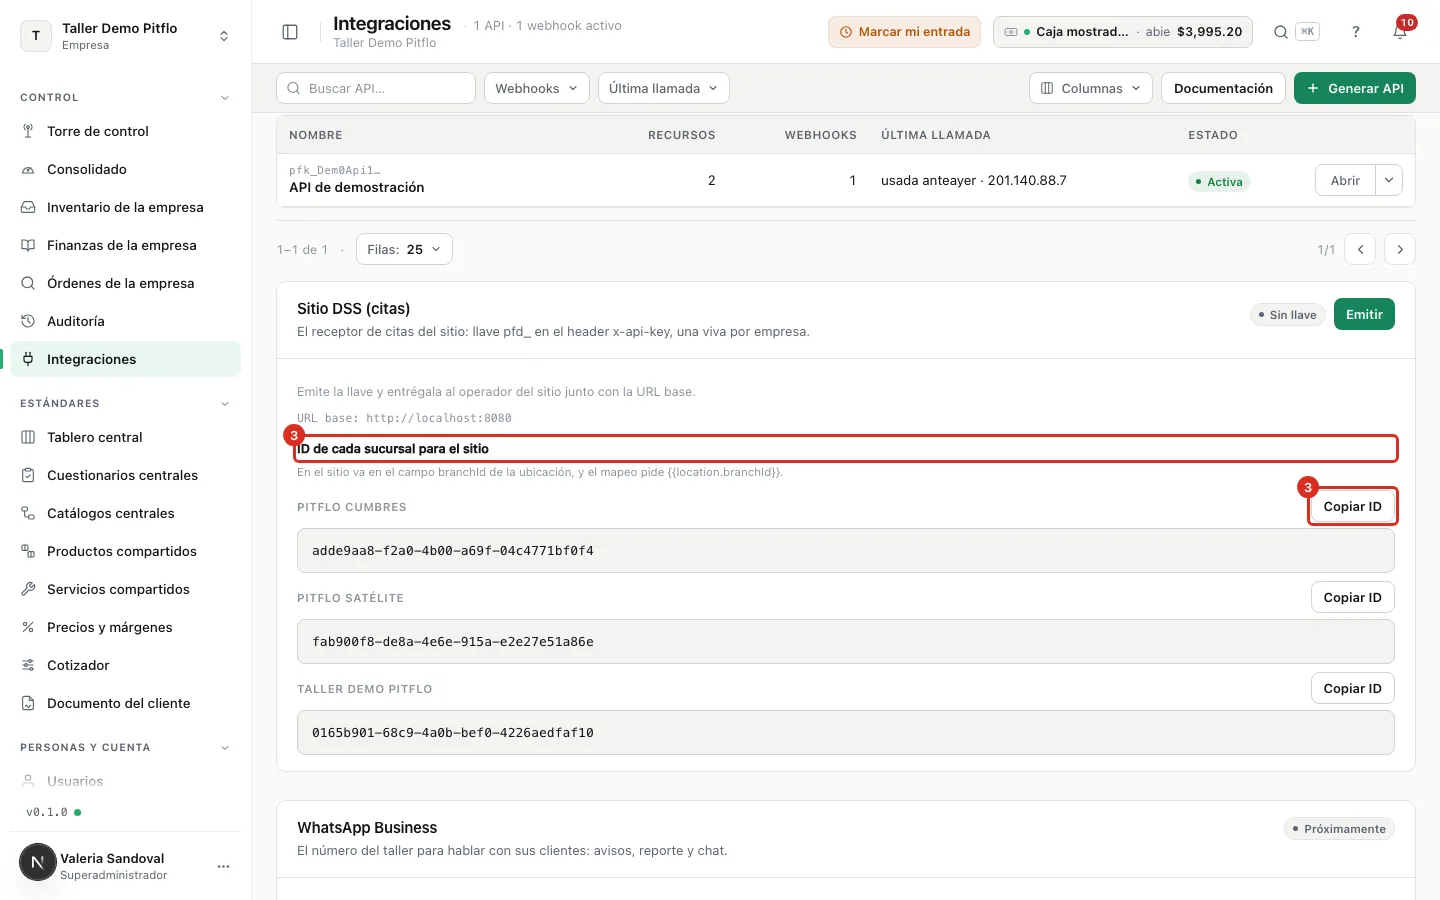Expand the arrow next to Abrir
Image resolution: width=1440 pixels, height=900 pixels.
1389,180
